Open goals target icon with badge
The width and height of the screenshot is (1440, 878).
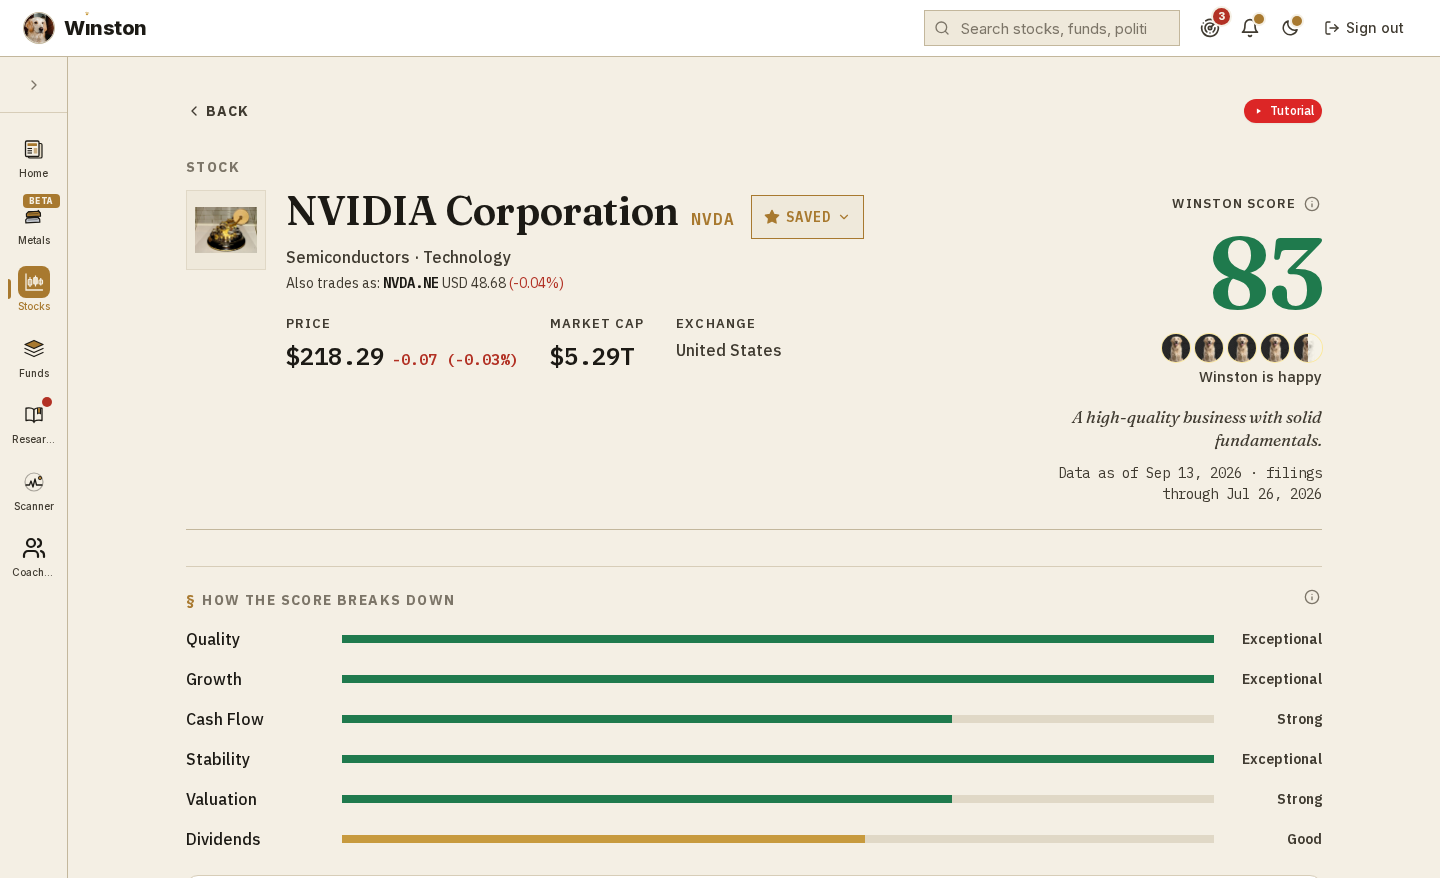pyautogui.click(x=1210, y=28)
